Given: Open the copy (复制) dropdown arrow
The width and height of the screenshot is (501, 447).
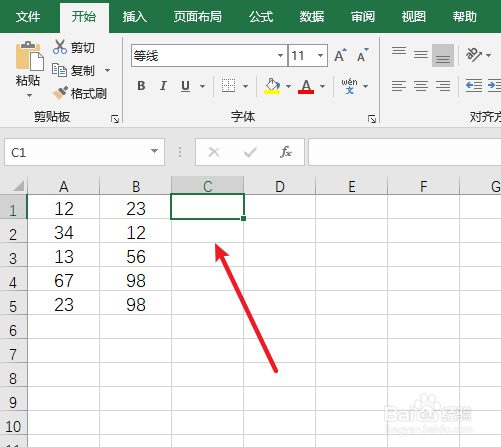Looking at the screenshot, I should pos(107,70).
